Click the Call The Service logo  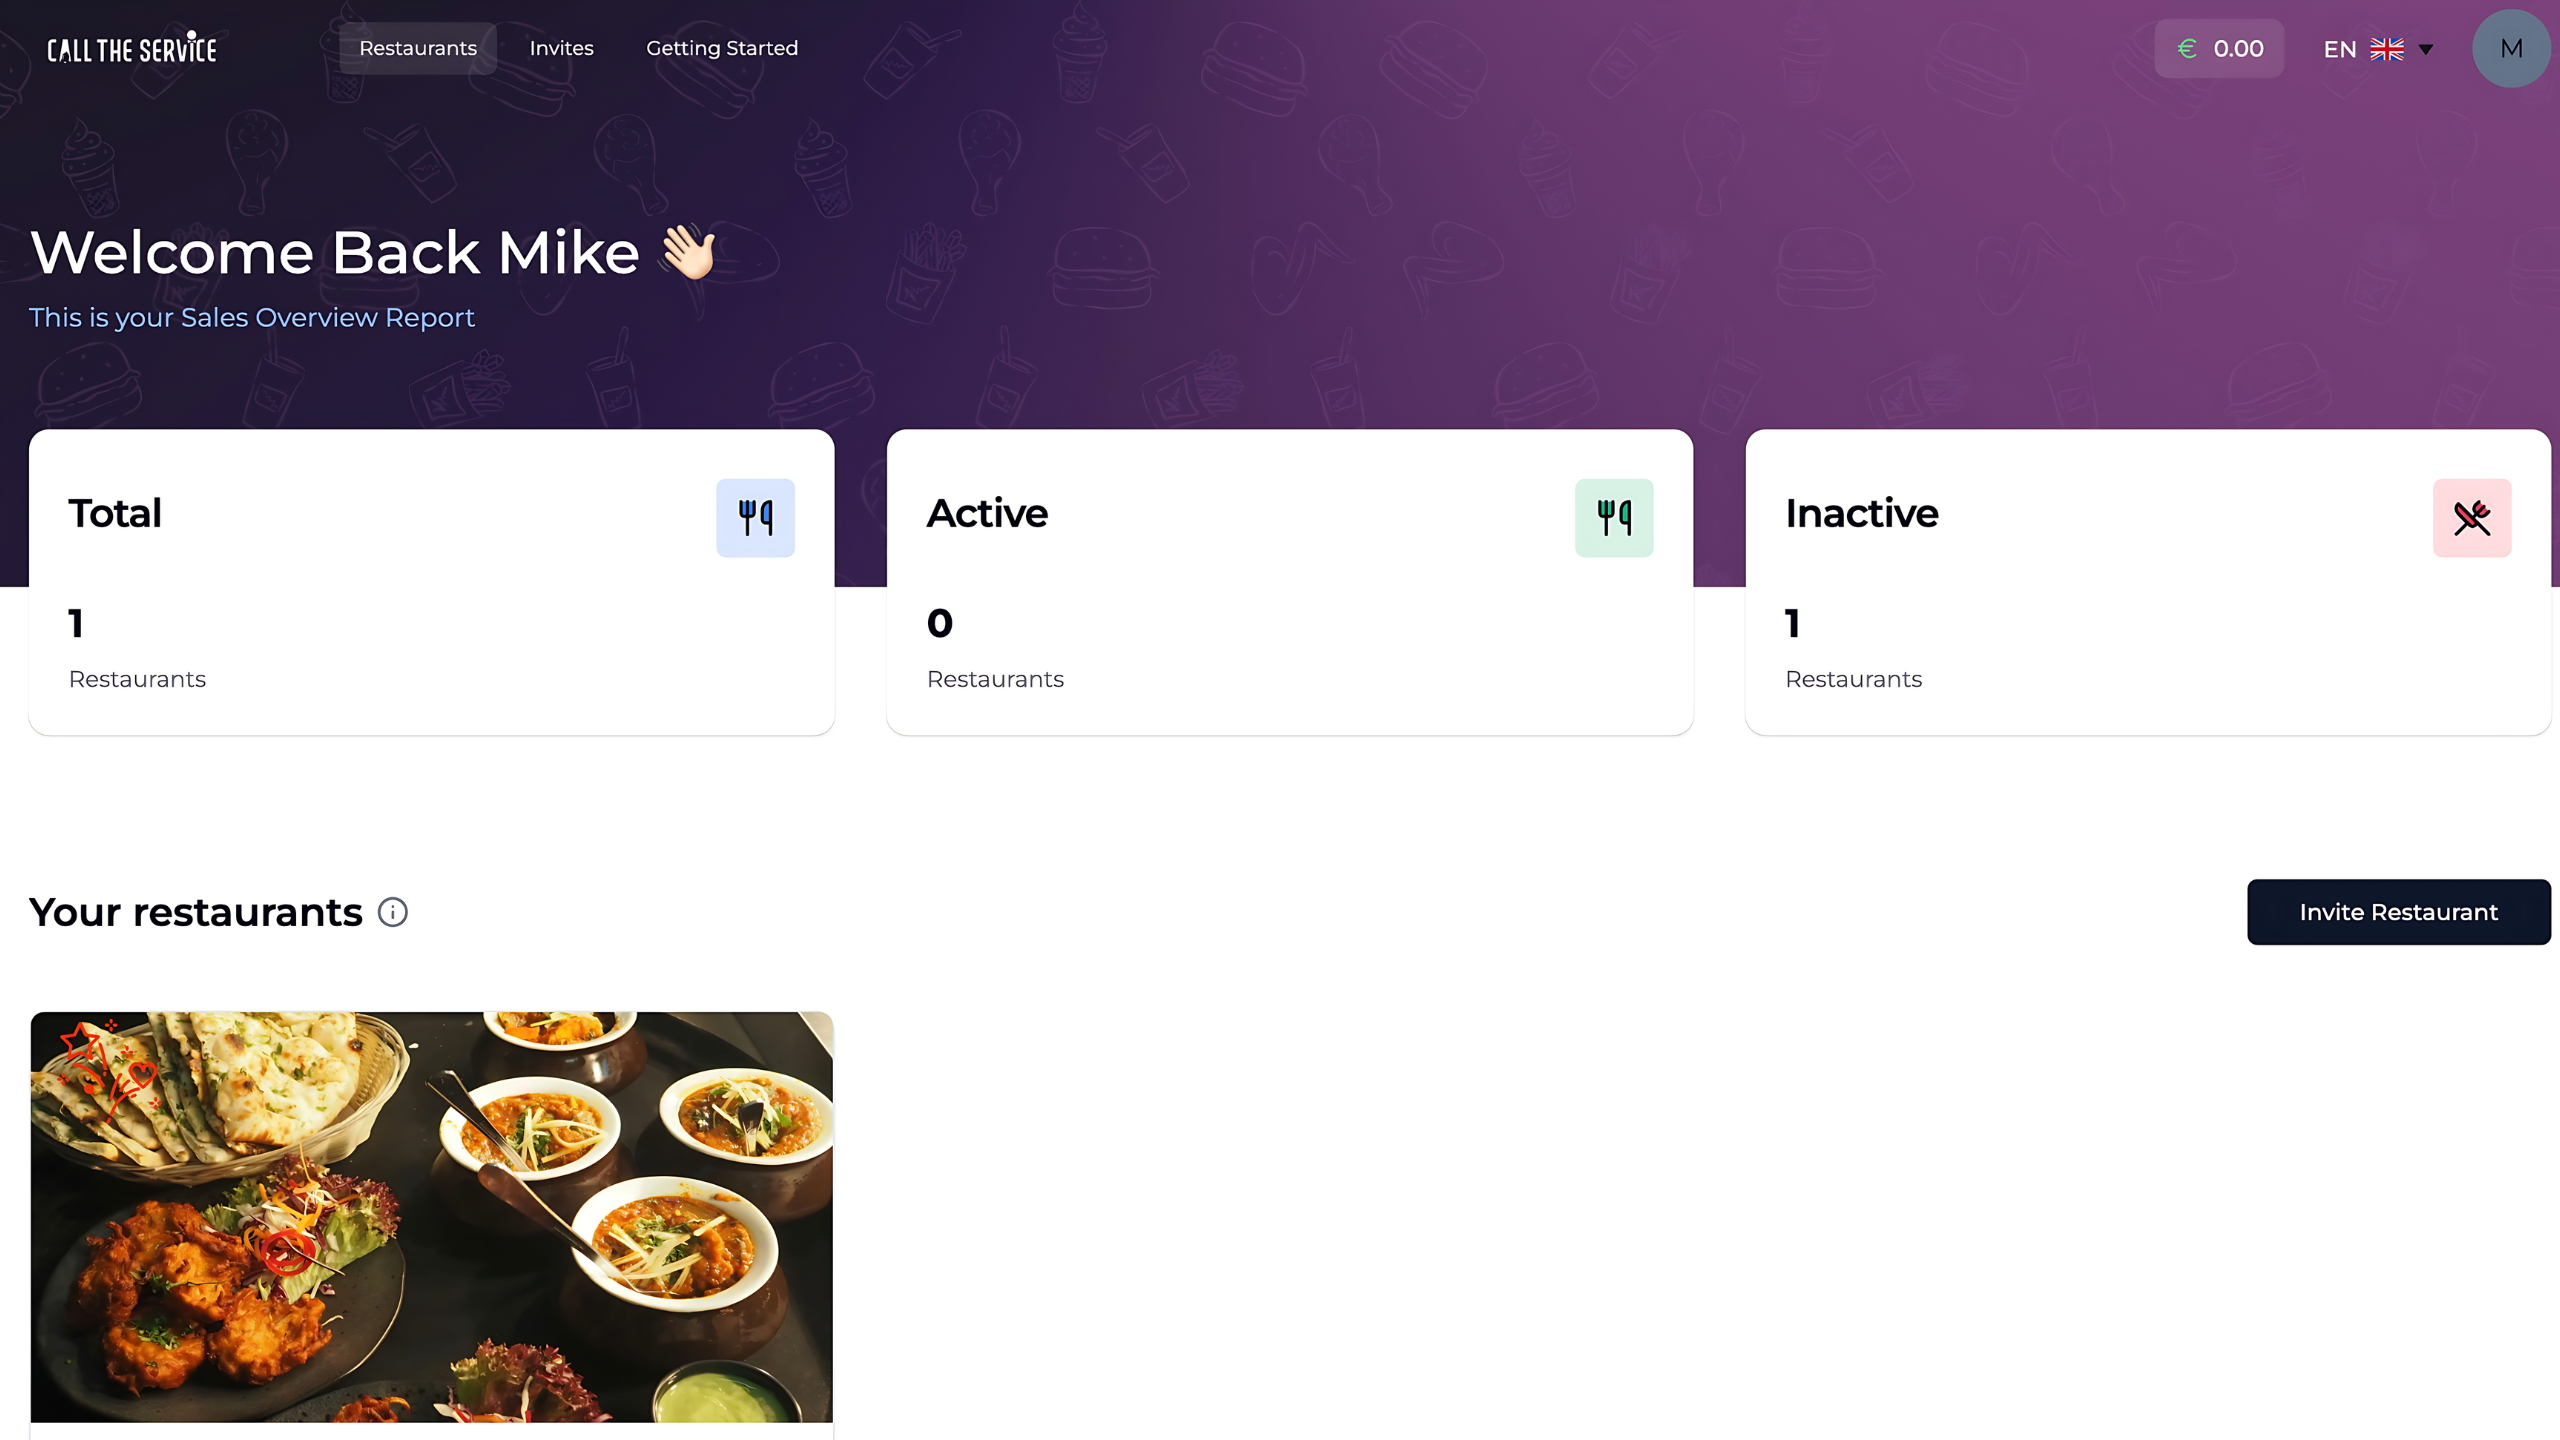[x=131, y=48]
